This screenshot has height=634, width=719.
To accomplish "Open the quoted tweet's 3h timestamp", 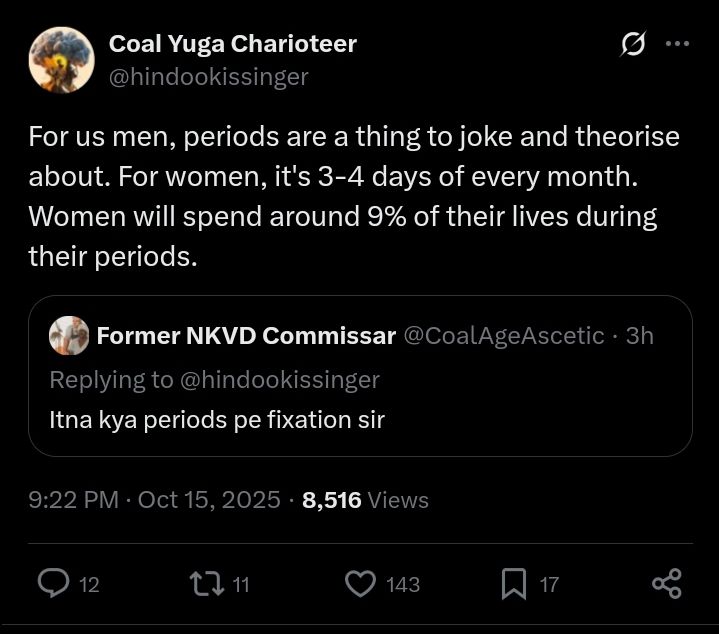I will tap(639, 336).
